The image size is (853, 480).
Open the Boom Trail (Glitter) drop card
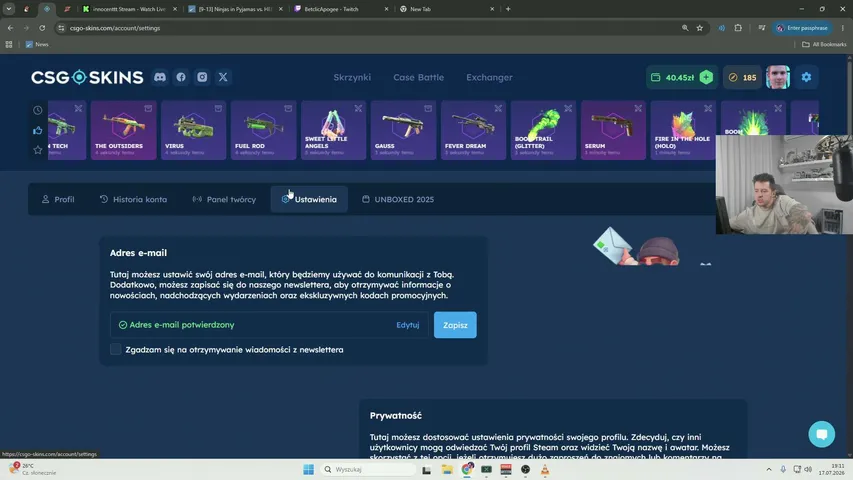coord(543,130)
